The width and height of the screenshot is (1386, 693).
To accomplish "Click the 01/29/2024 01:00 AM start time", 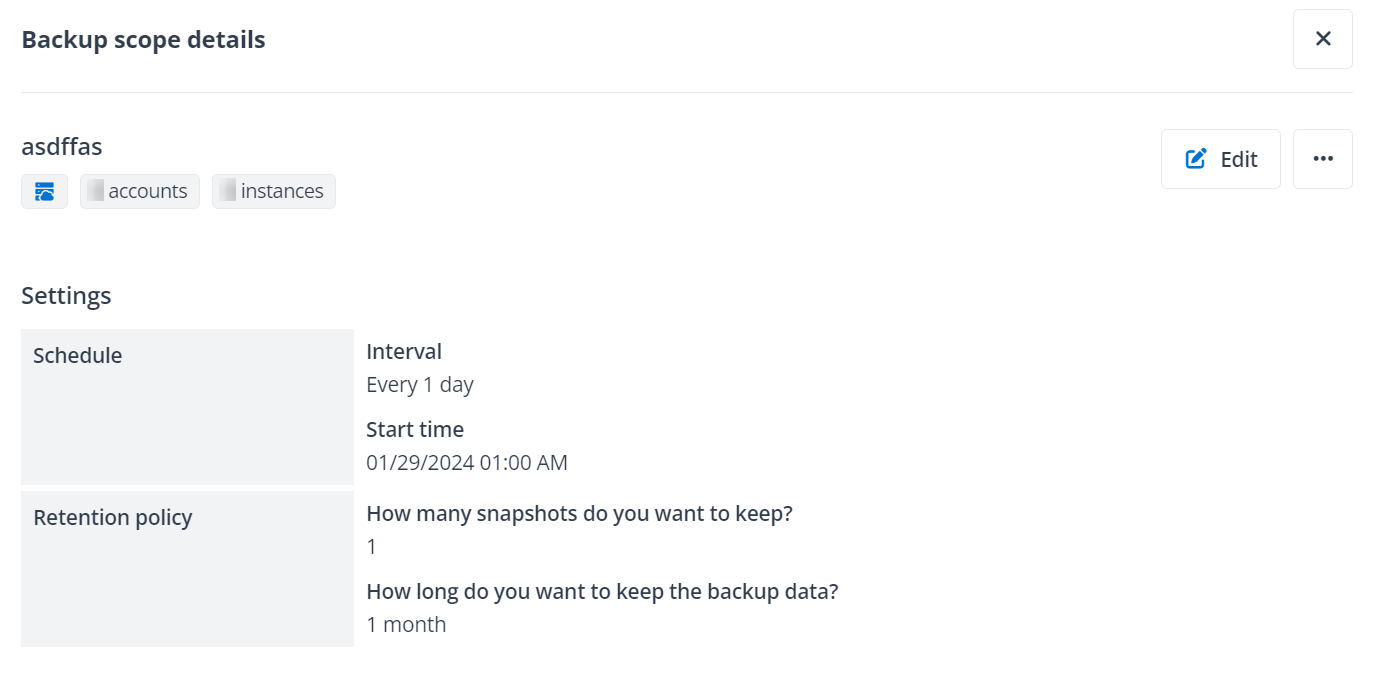I will tap(467, 462).
